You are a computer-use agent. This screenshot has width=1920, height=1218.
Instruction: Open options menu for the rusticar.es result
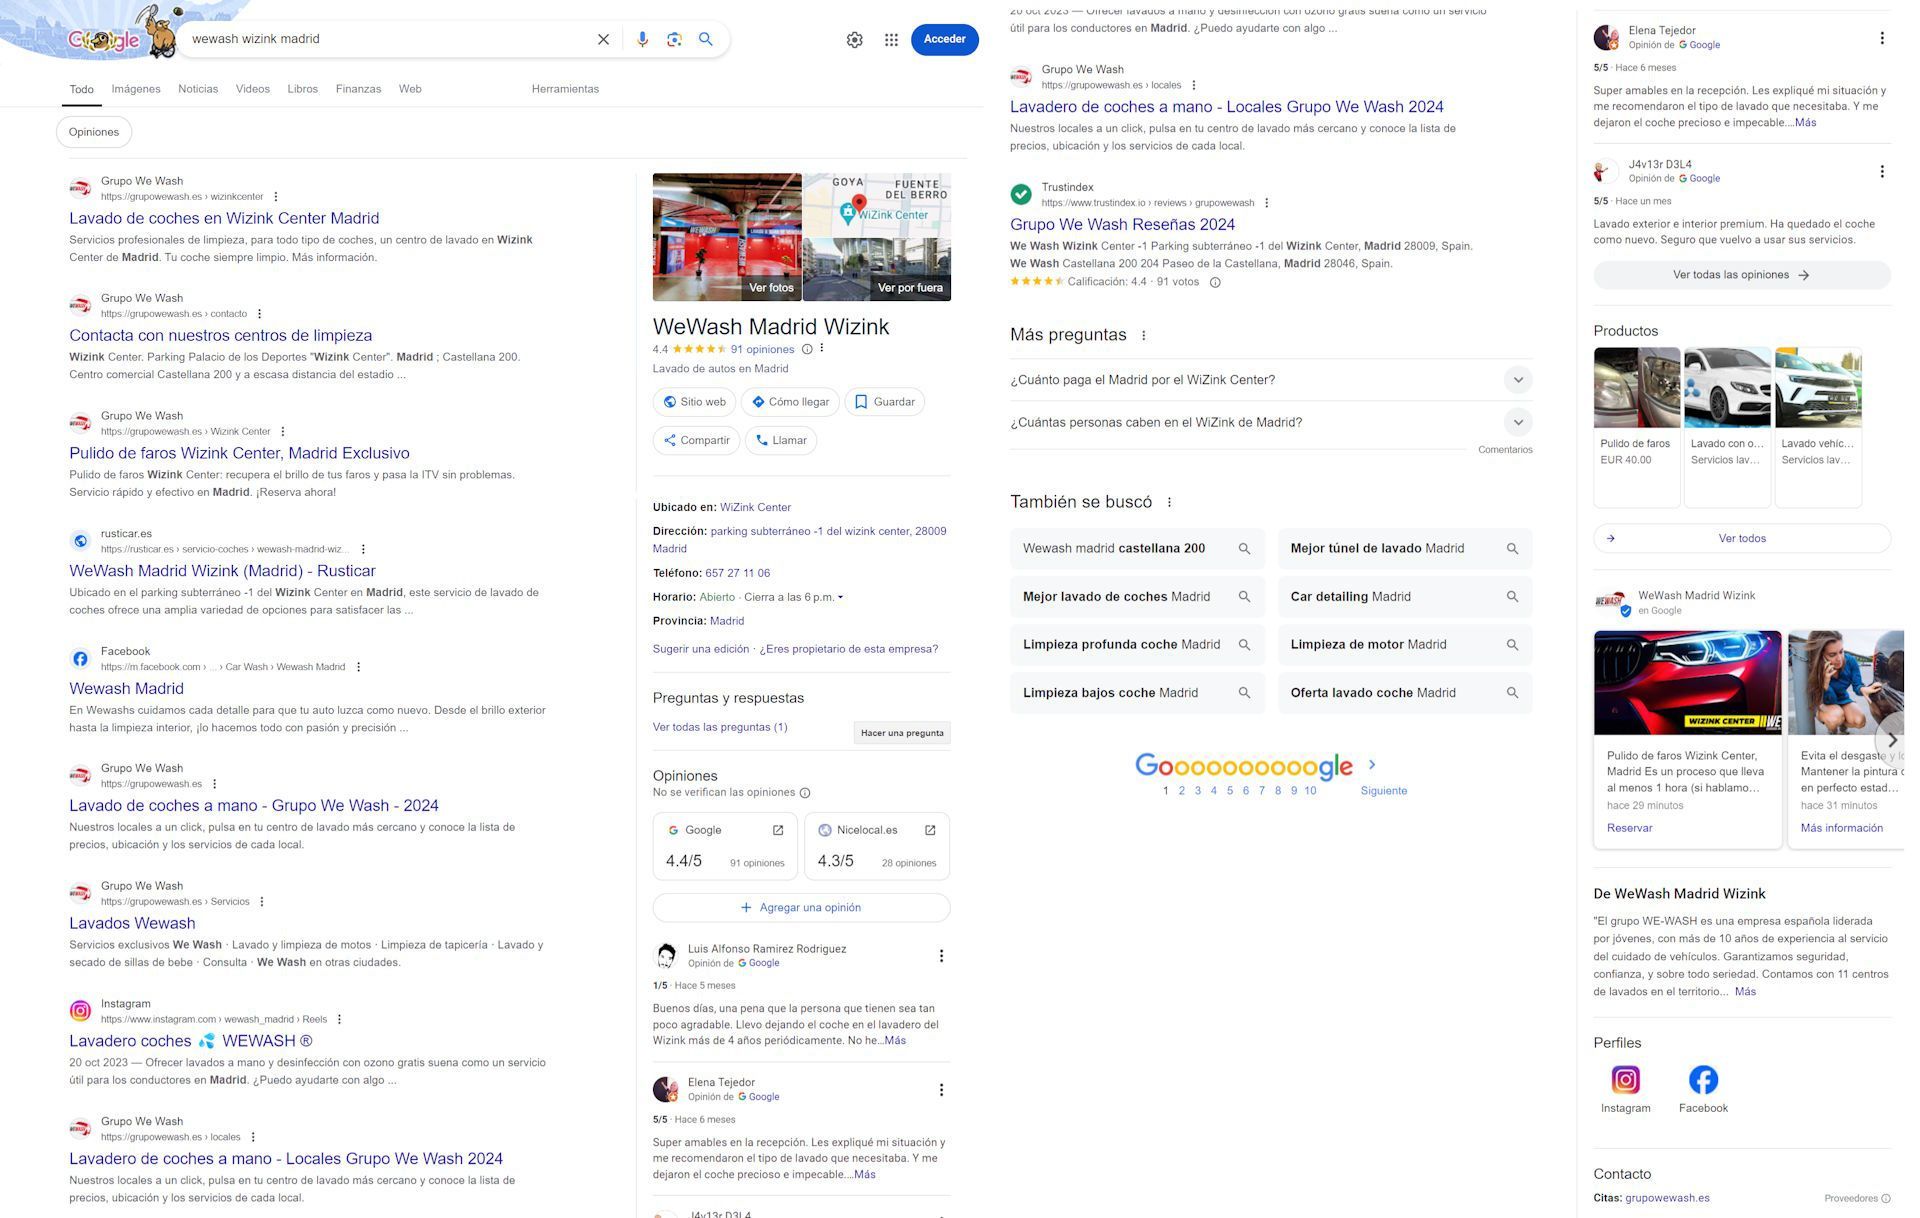coord(363,549)
